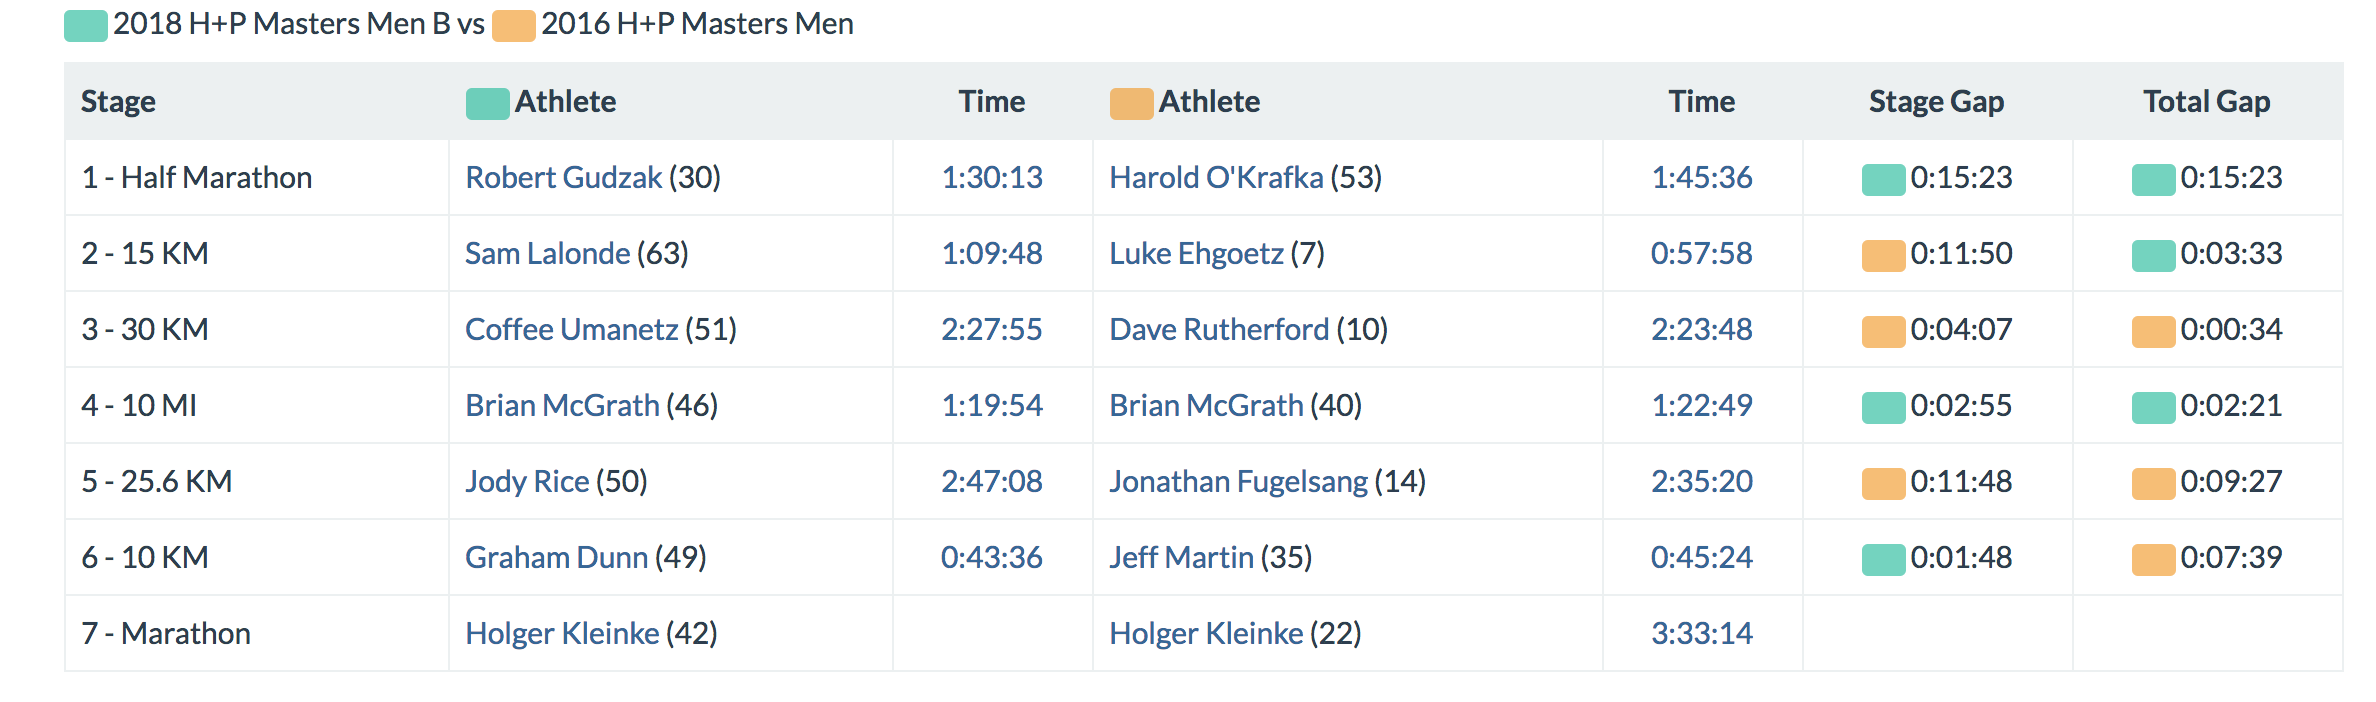
Task: Open Jeff Martin's athlete link
Action: coord(1181,558)
